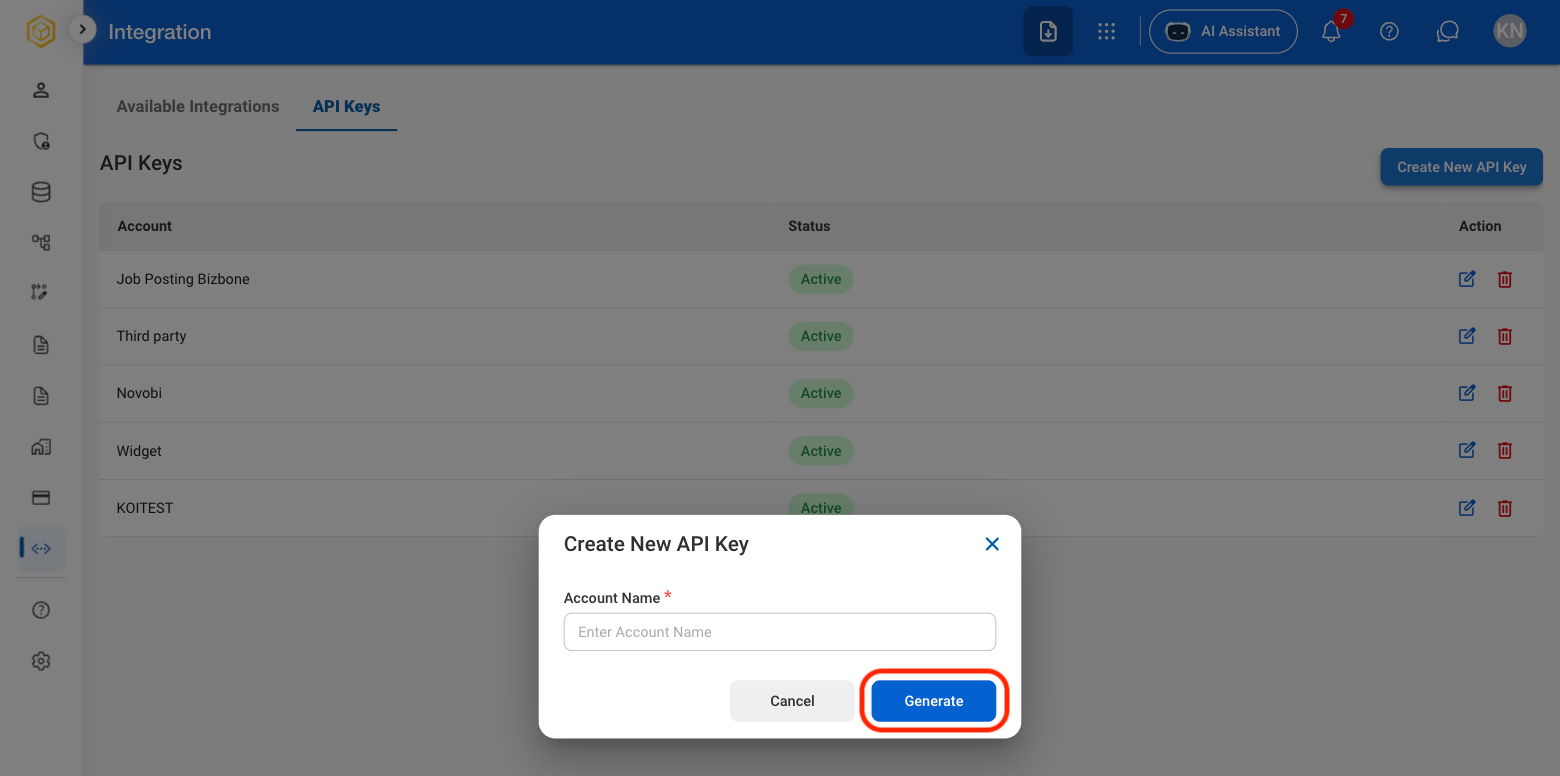Delete the Novobi API key

1504,393
